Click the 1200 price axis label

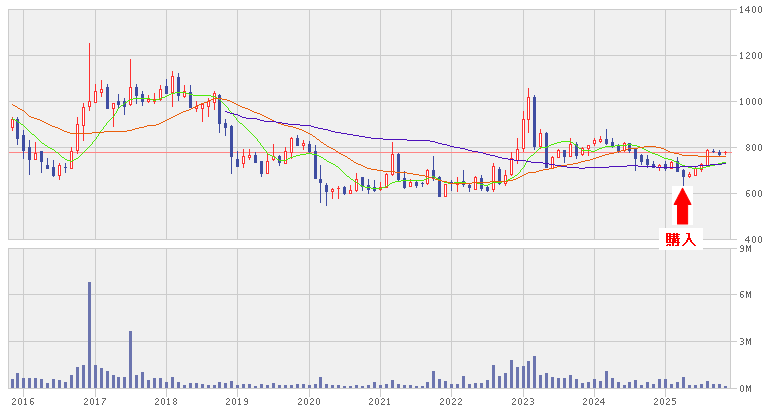(749, 56)
